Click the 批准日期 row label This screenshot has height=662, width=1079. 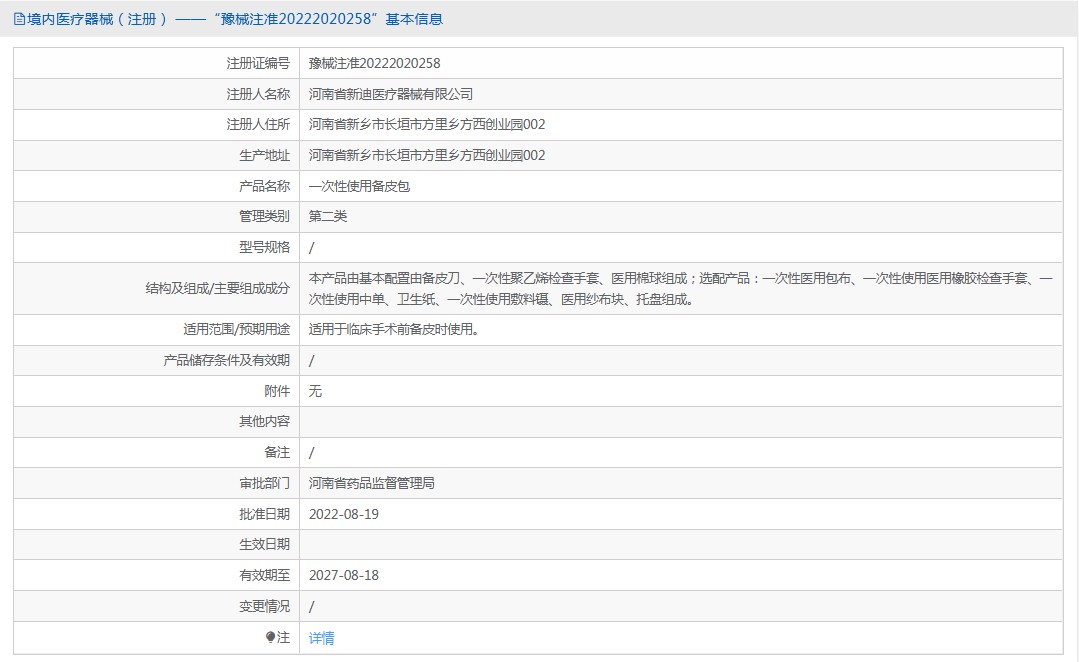click(264, 514)
